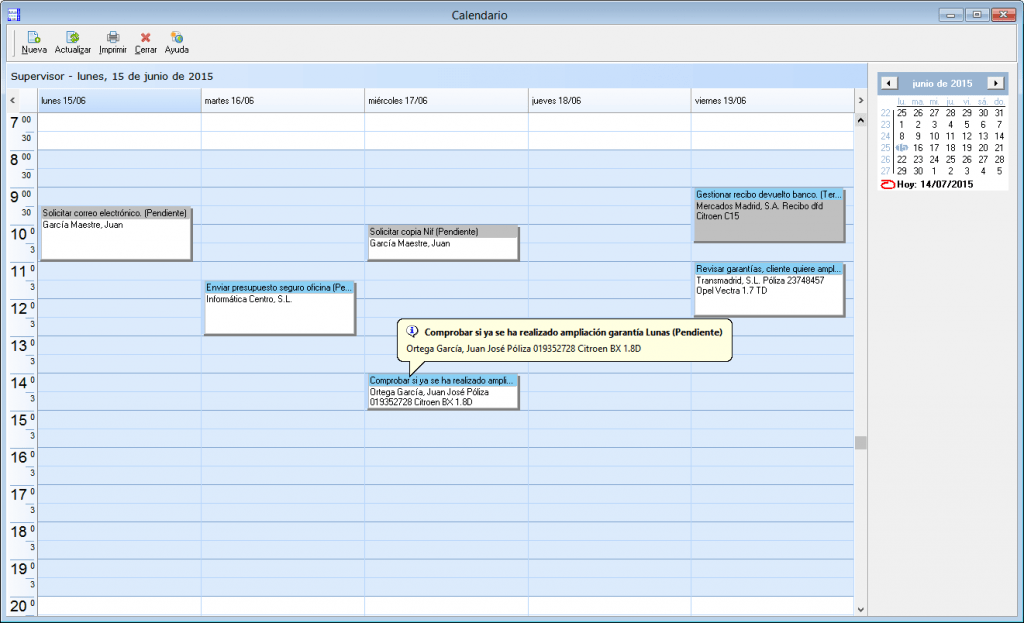This screenshot has width=1024, height=623.
Task: Click the Nueva toolbar icon
Action: (x=34, y=37)
